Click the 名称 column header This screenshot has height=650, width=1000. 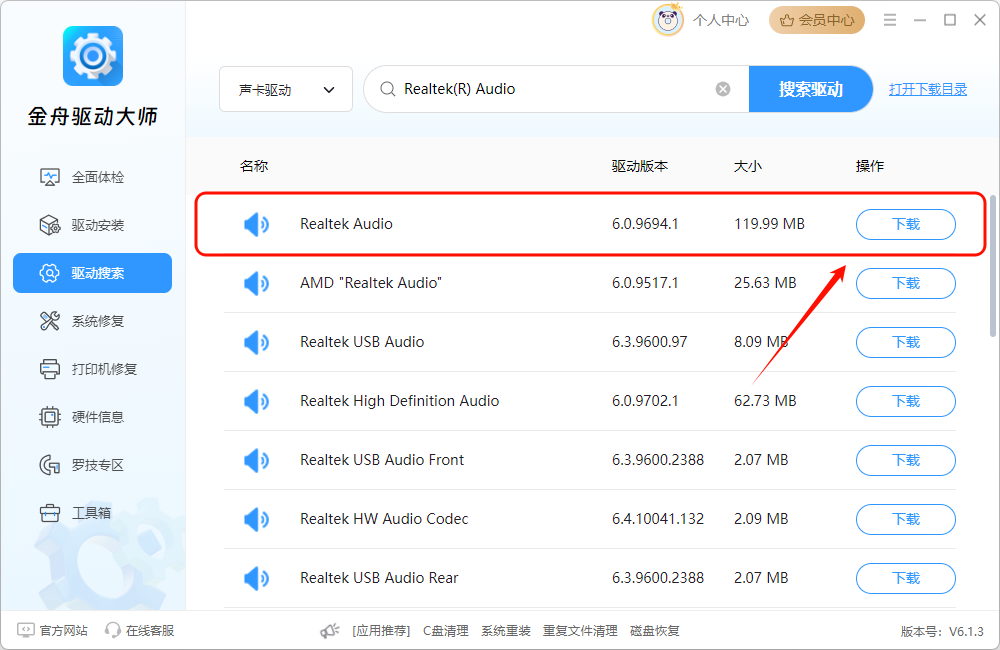[254, 166]
